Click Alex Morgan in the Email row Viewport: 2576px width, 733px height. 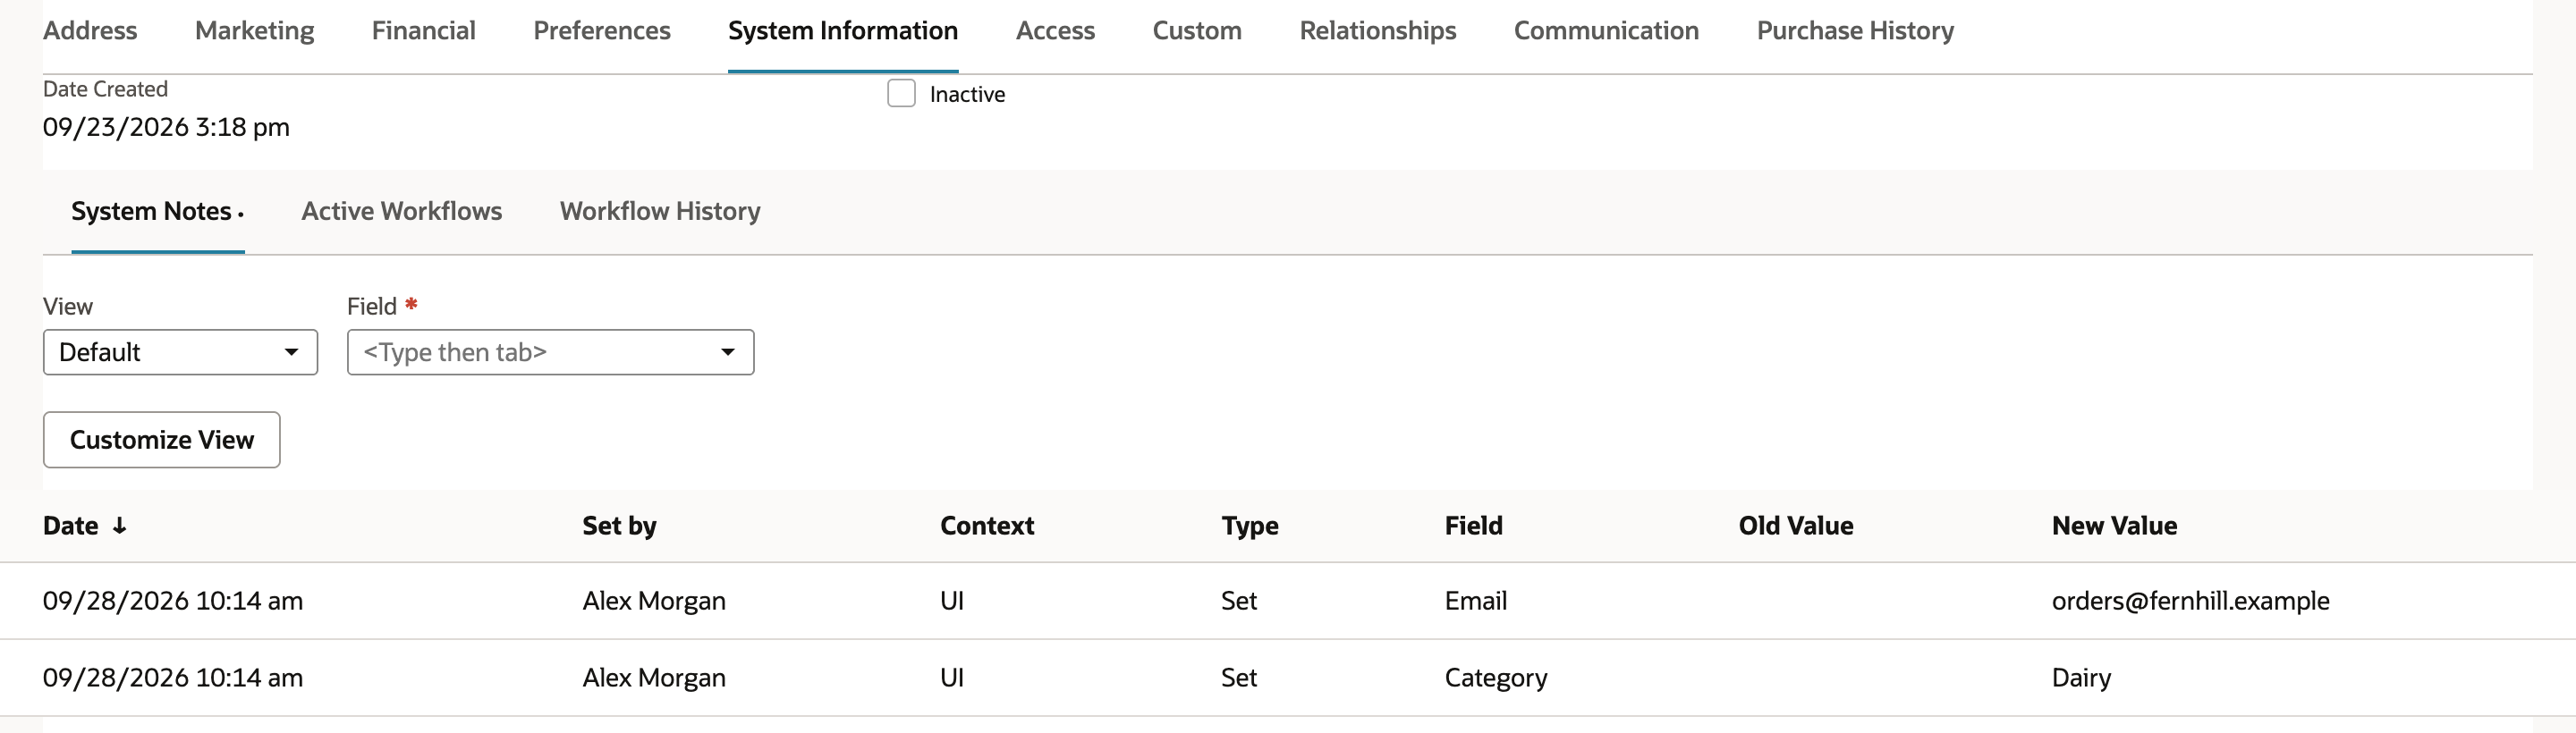tap(654, 601)
